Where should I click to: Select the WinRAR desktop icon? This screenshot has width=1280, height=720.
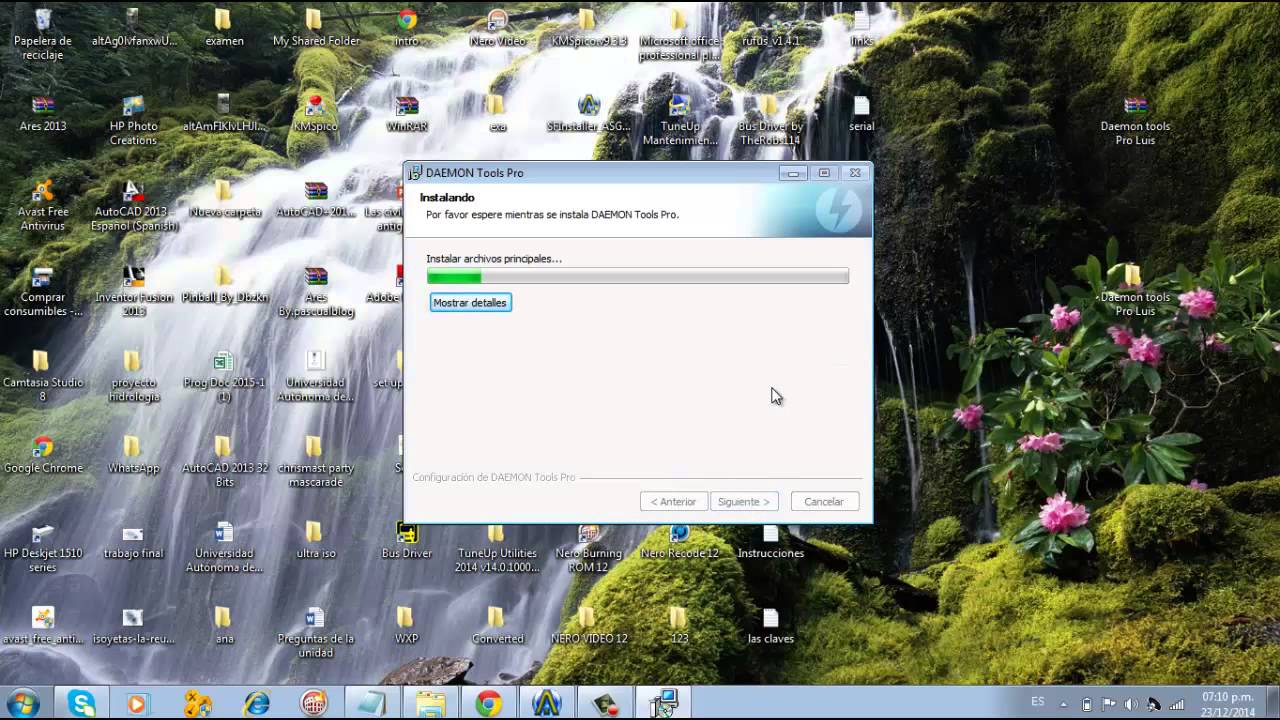tap(407, 113)
